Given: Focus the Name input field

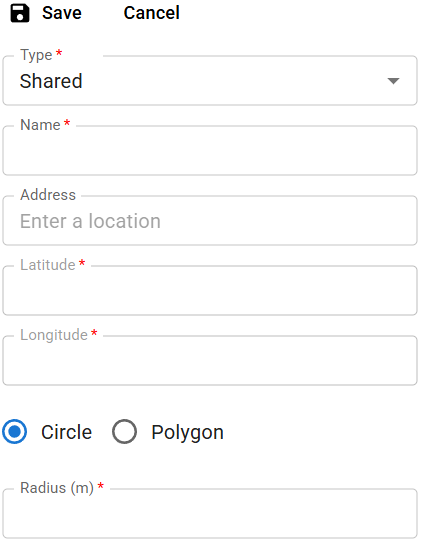Looking at the screenshot, I should coord(210,150).
